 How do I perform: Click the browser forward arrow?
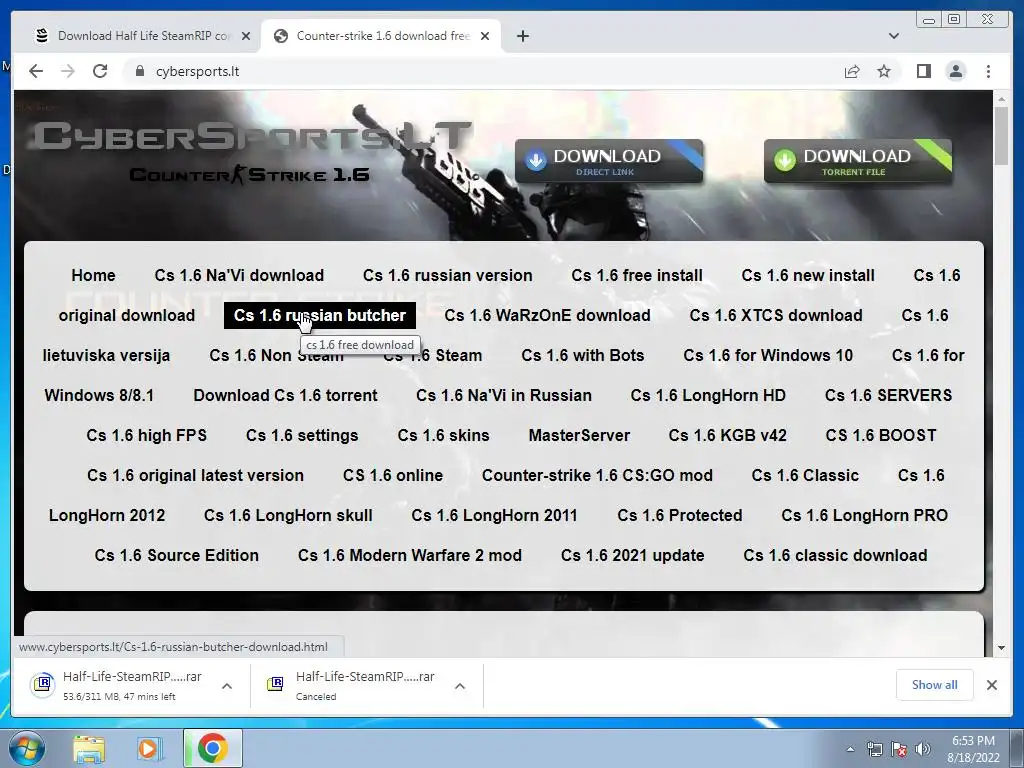[x=68, y=71]
